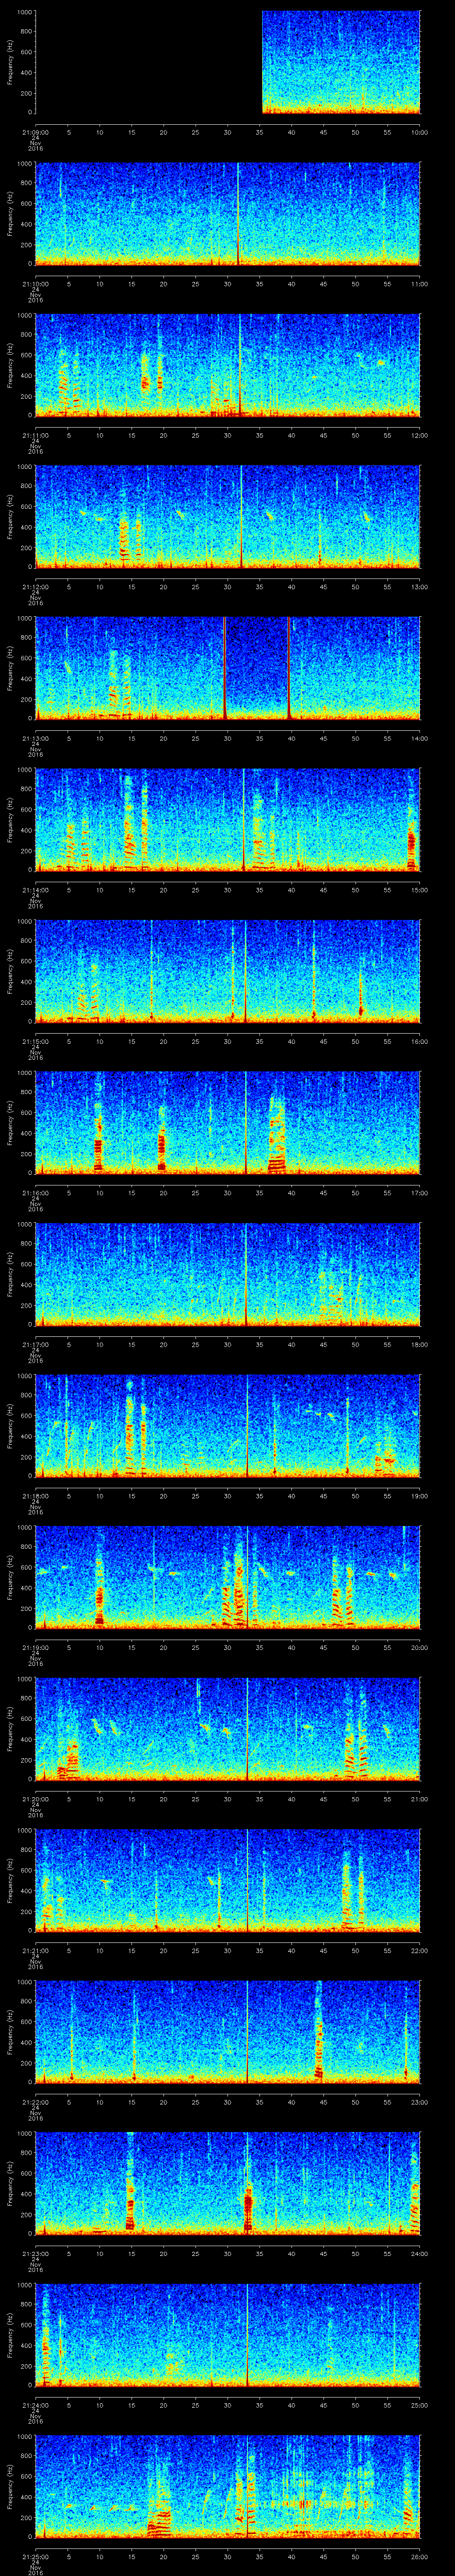This screenshot has width=455, height=2576.
Task: Click the 12:00 end time label
Action: point(419,435)
